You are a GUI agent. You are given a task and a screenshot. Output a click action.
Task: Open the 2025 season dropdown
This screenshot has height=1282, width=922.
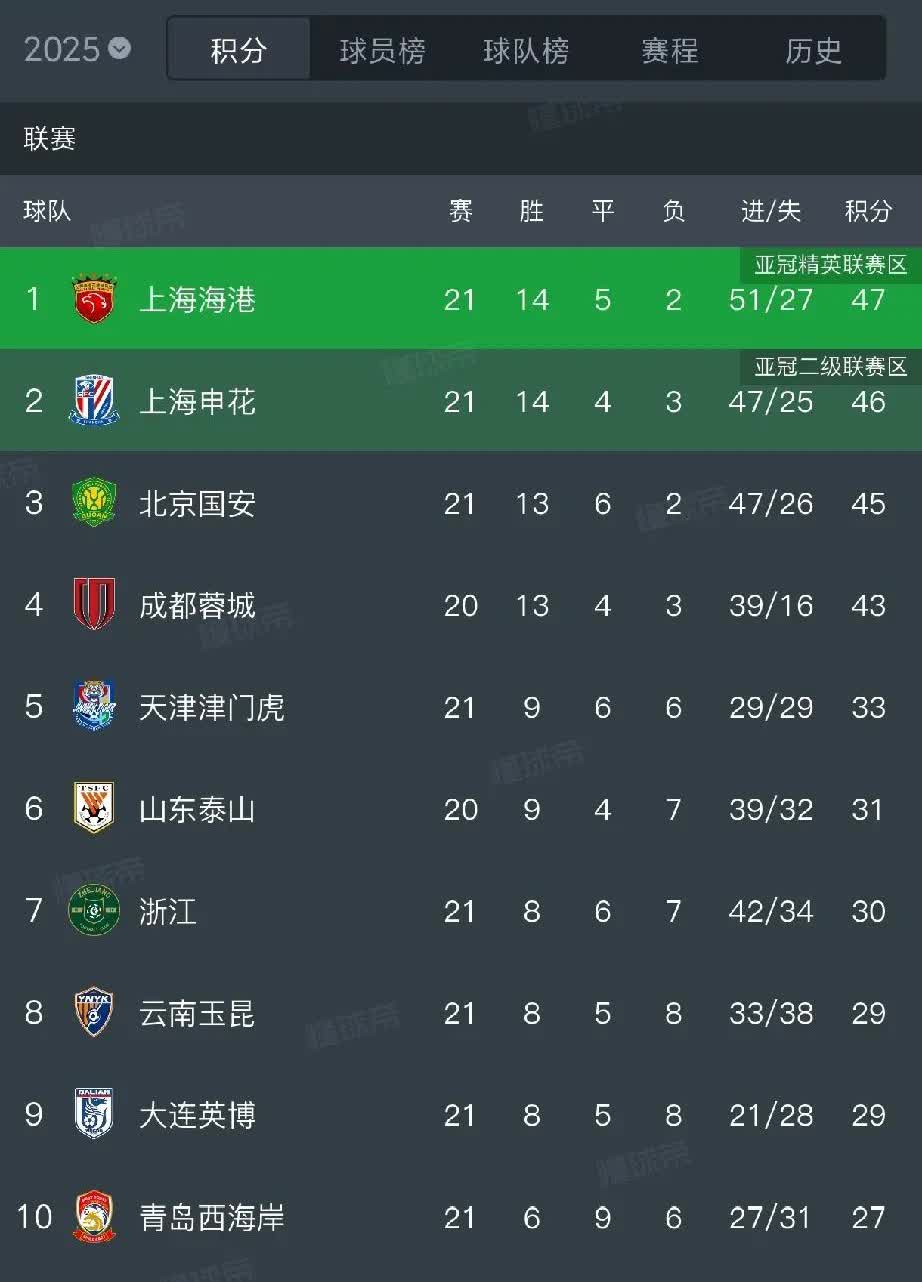(78, 49)
